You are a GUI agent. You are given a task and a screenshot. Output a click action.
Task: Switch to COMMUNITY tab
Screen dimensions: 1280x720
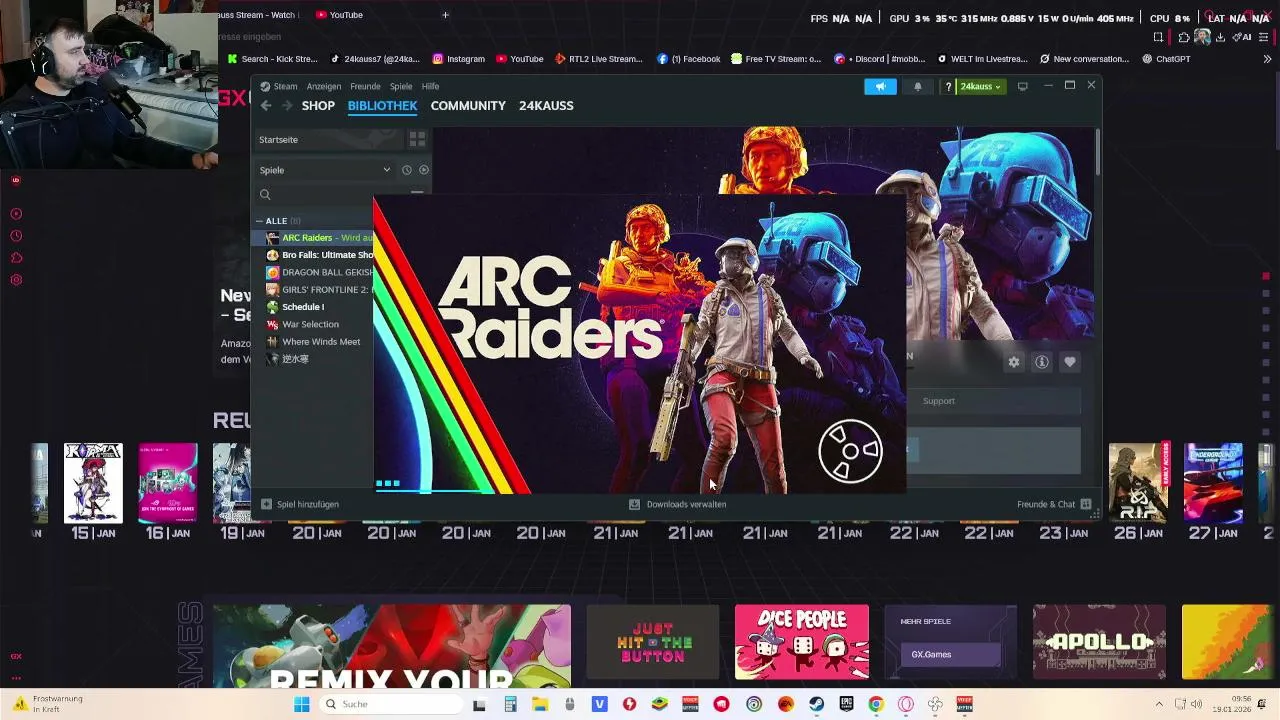point(468,106)
